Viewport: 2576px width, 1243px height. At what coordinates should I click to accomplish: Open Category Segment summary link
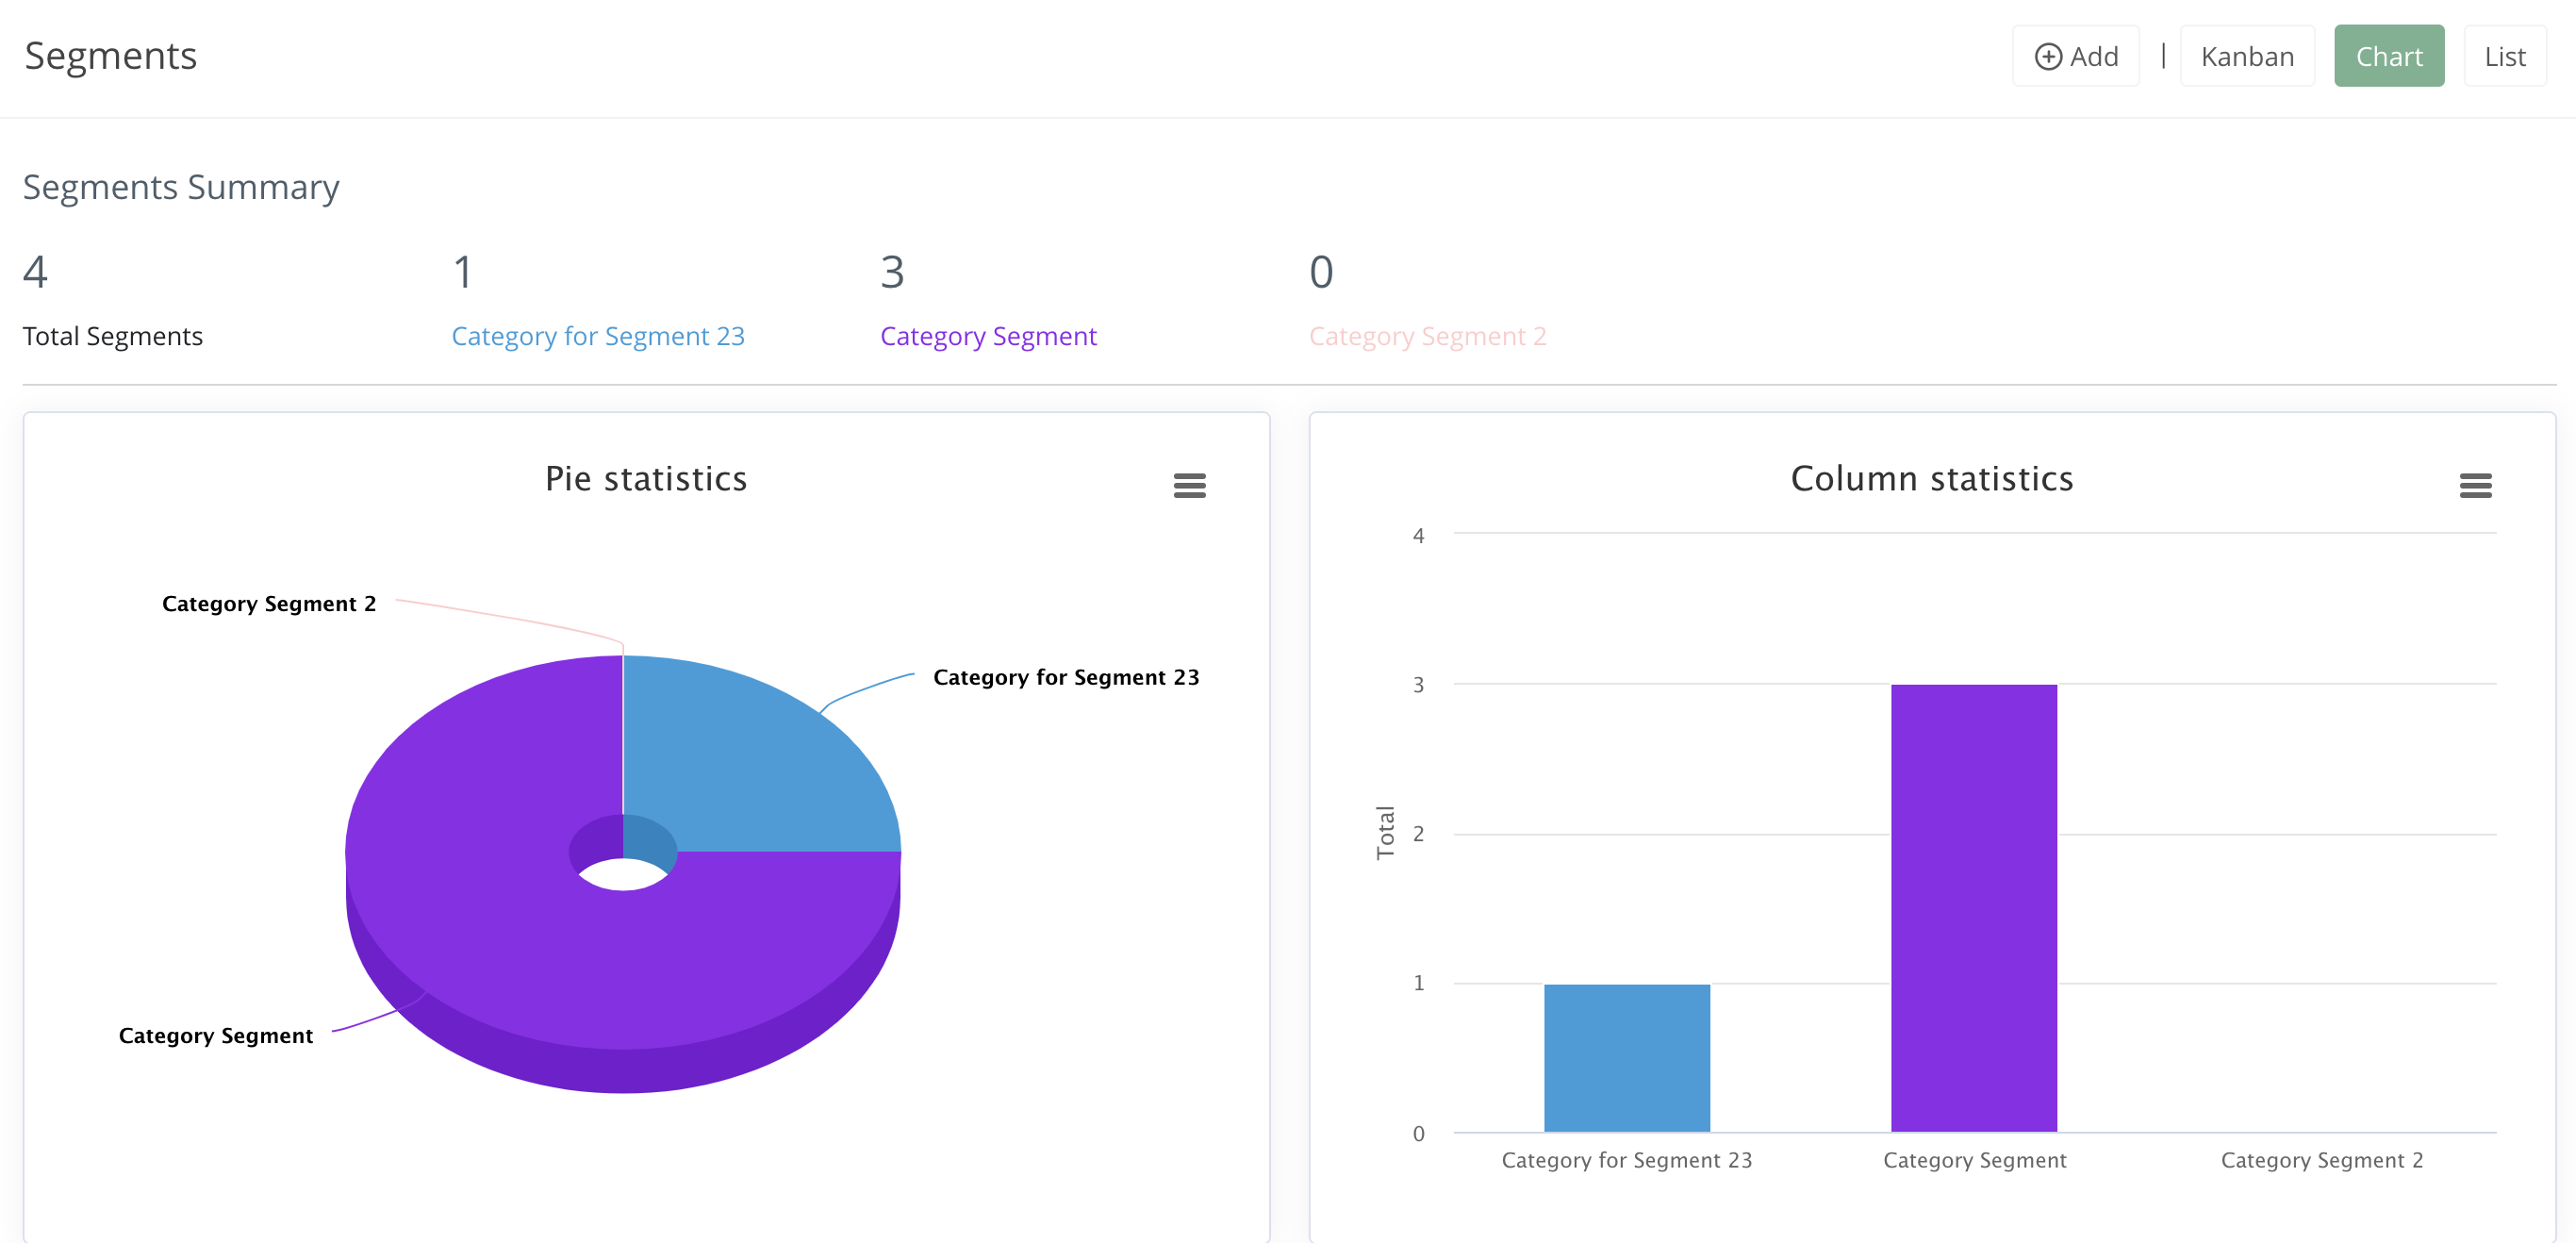[x=989, y=336]
